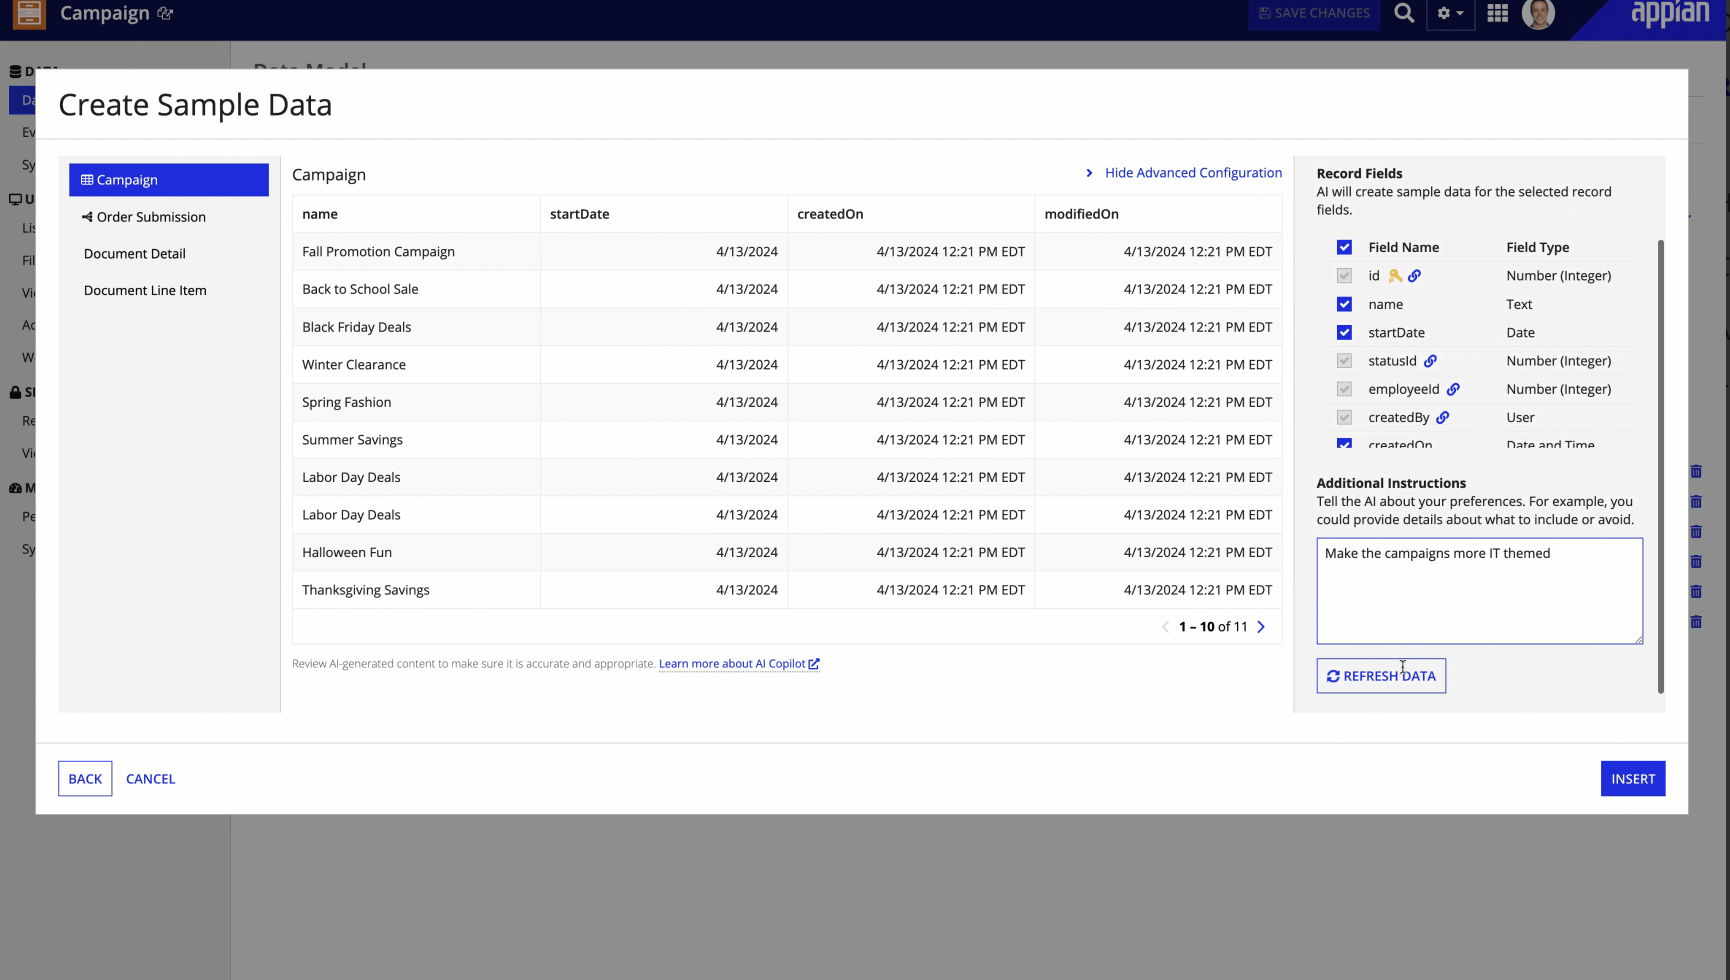Click the Additional Instructions text area

coord(1479,590)
